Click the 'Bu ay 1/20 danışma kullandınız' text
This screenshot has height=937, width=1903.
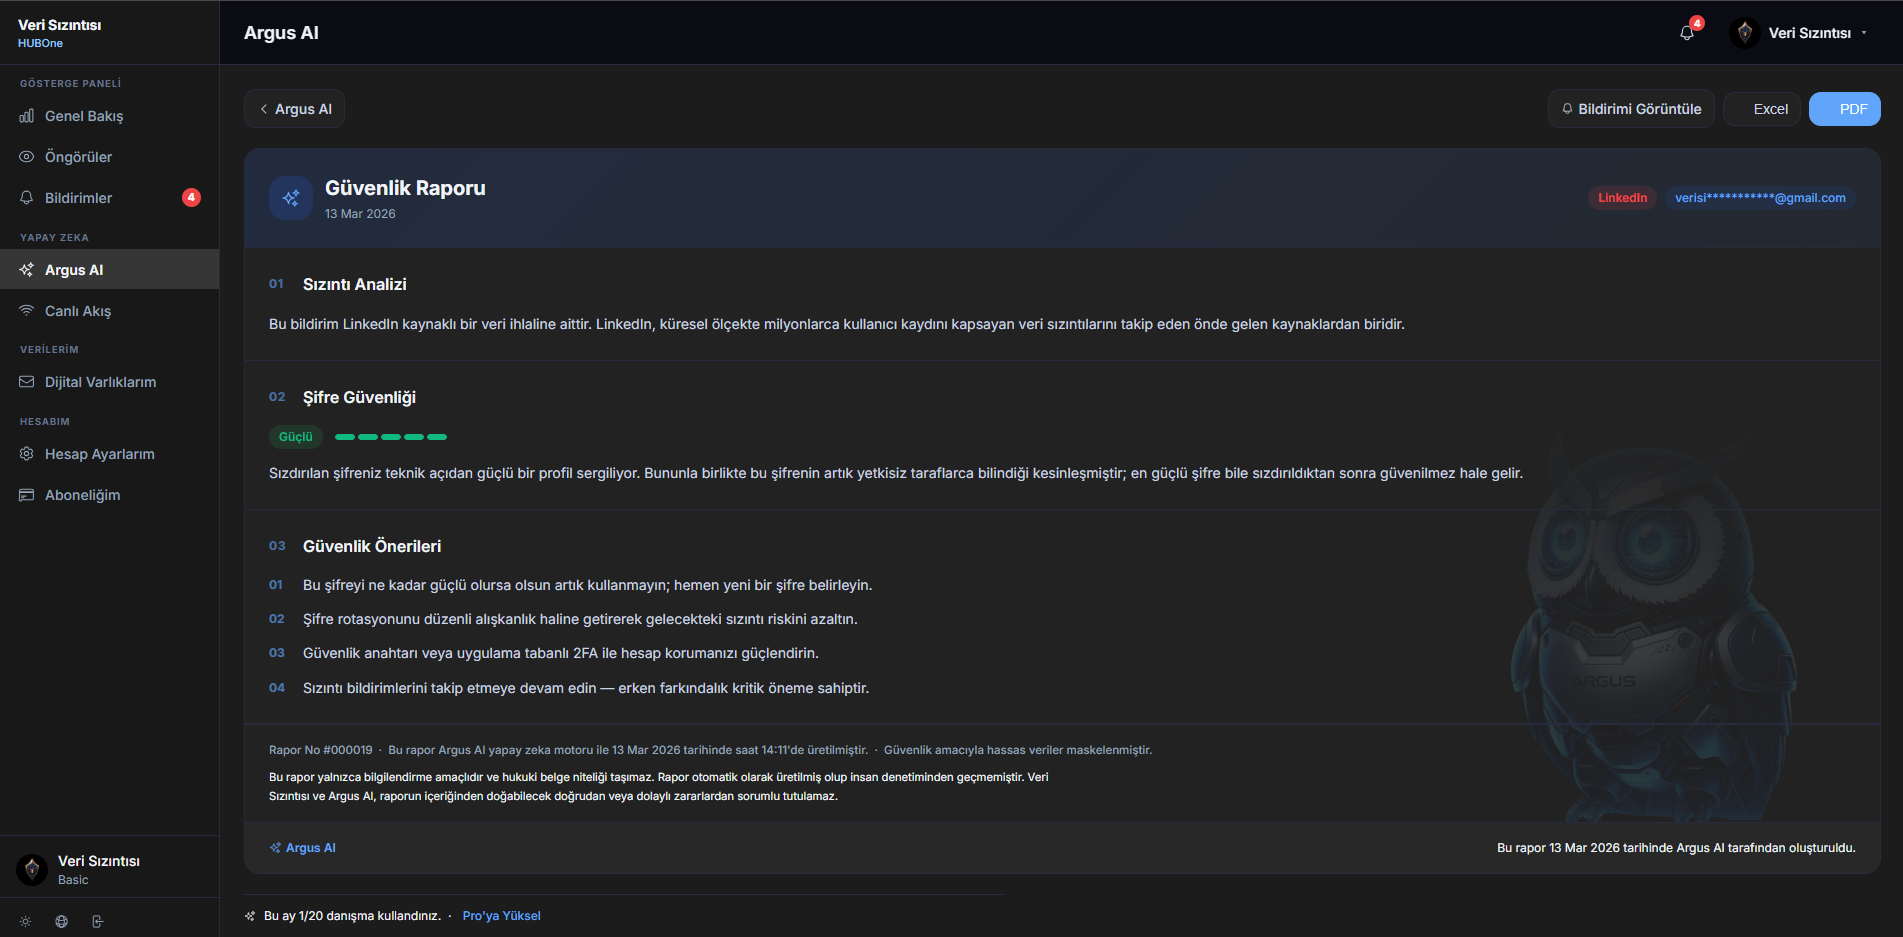[x=352, y=916]
